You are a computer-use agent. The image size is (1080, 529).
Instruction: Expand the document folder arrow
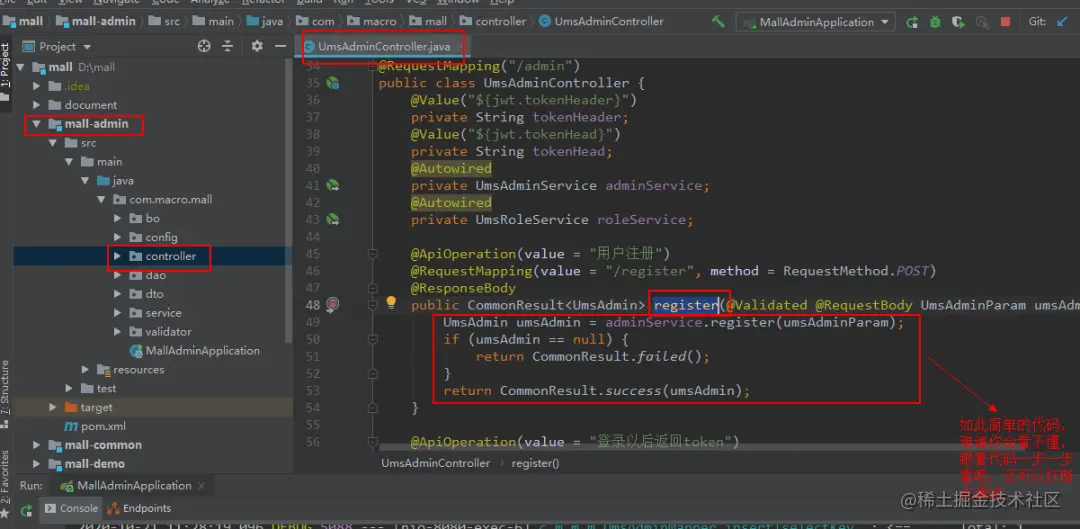pos(37,105)
